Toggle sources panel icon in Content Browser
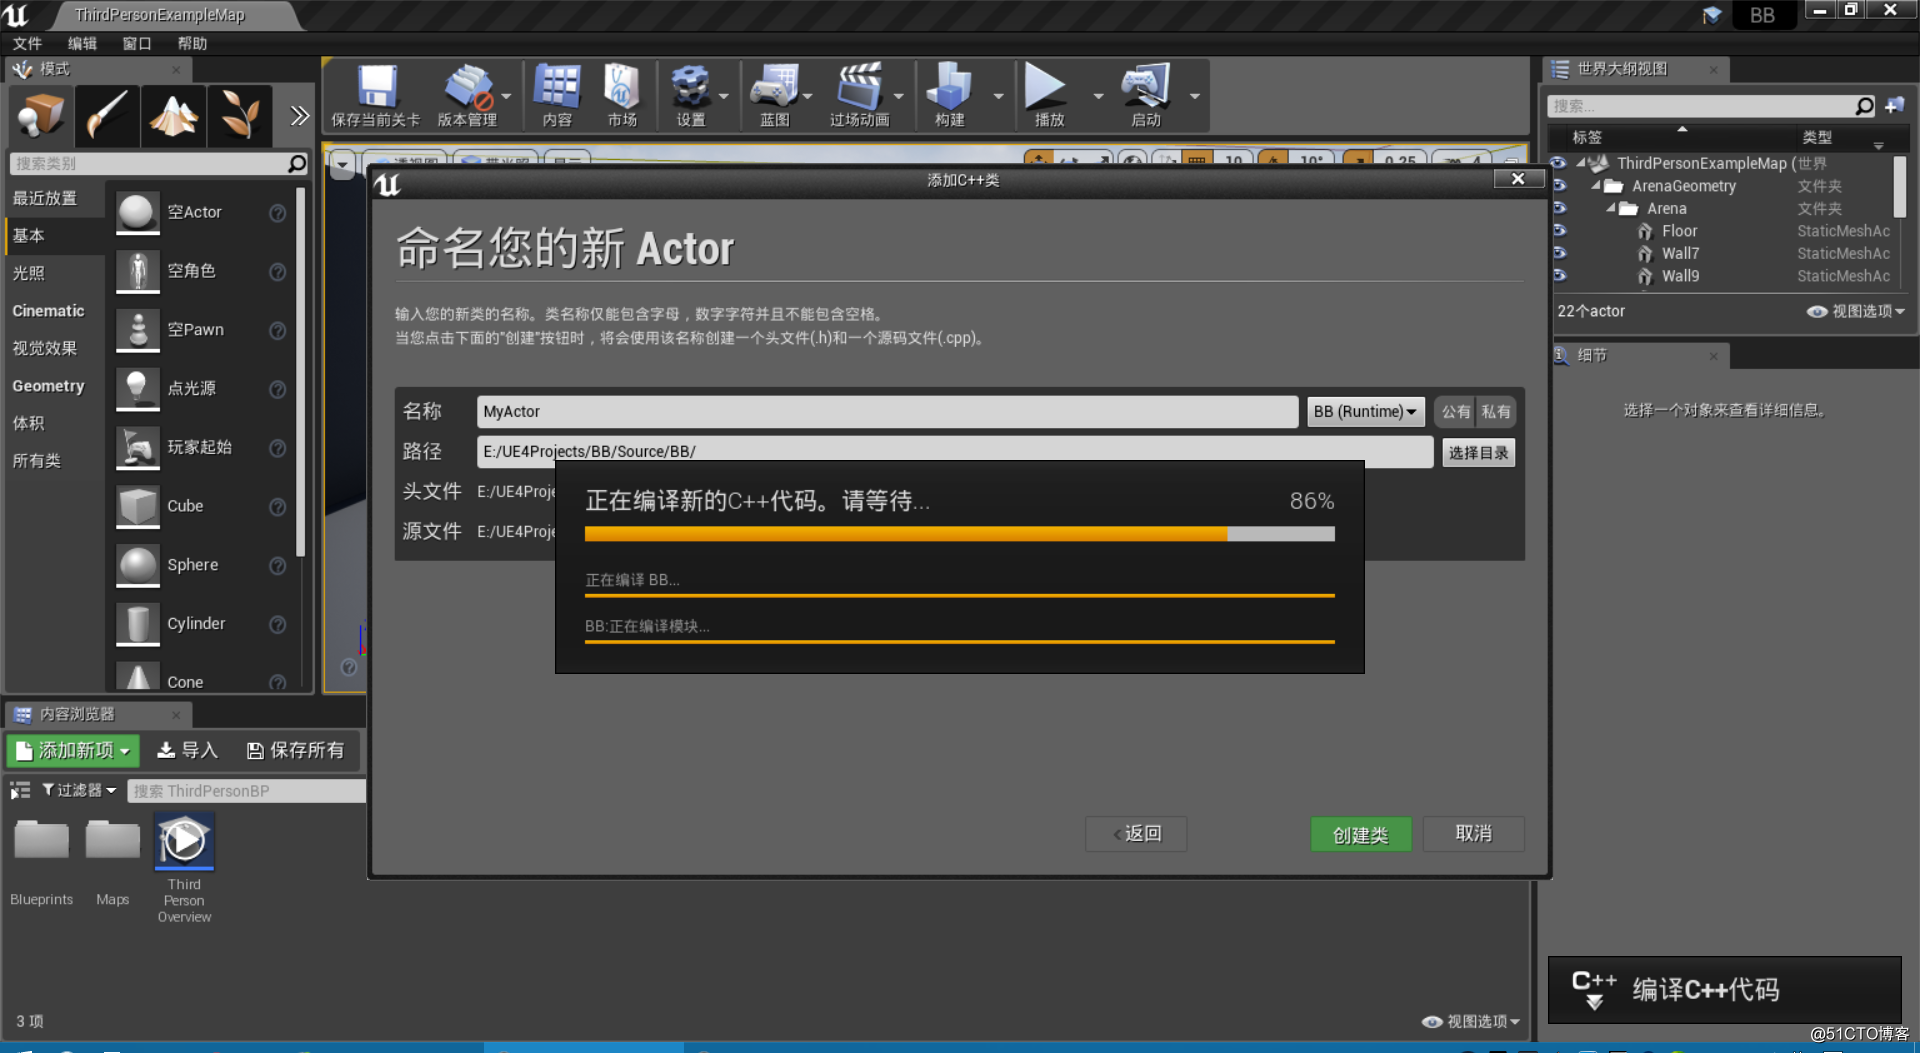Screen dimensions: 1920x1053 (x=20, y=791)
